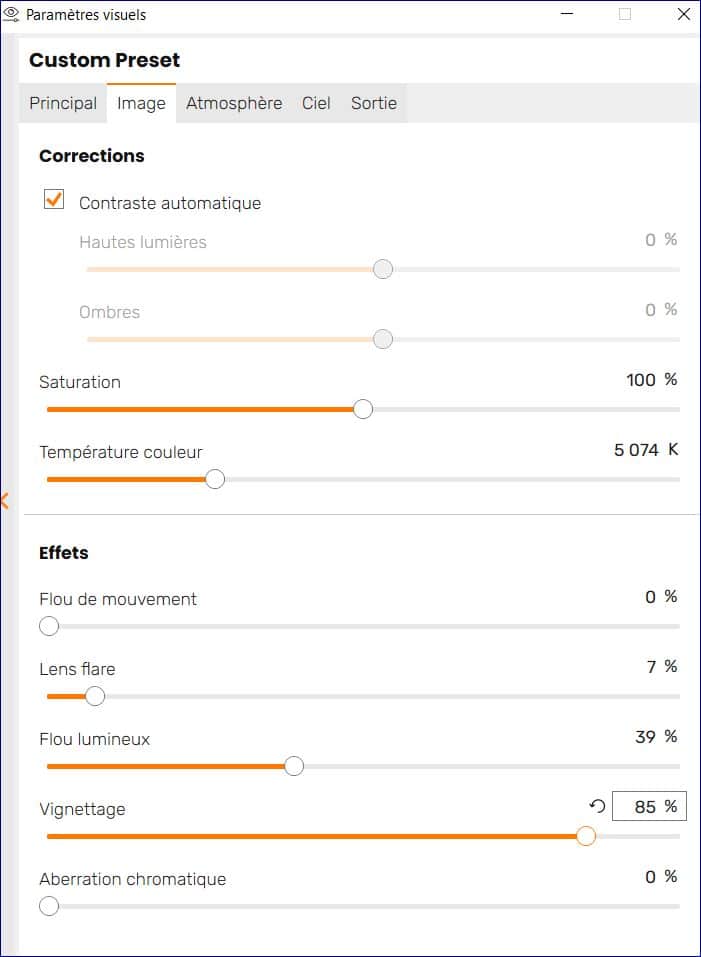Go to the Sortie tab
701x957 pixels.
(x=373, y=103)
